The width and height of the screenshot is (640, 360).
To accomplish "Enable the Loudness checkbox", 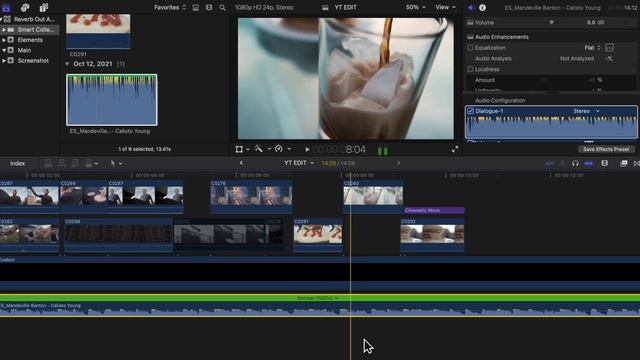I will pos(470,69).
